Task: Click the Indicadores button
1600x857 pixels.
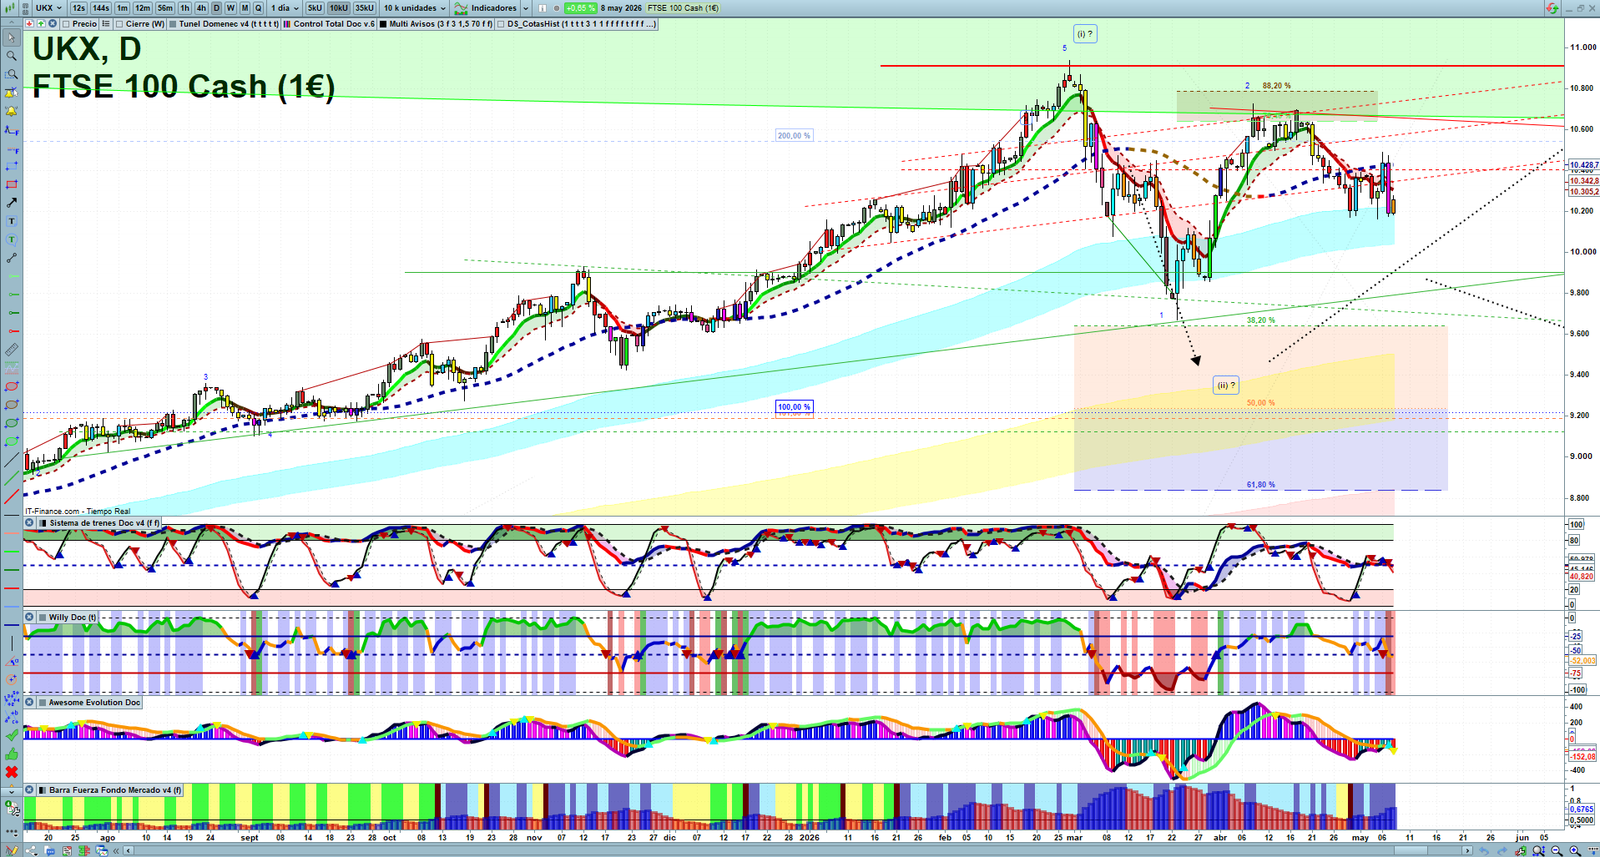Action: click(485, 8)
